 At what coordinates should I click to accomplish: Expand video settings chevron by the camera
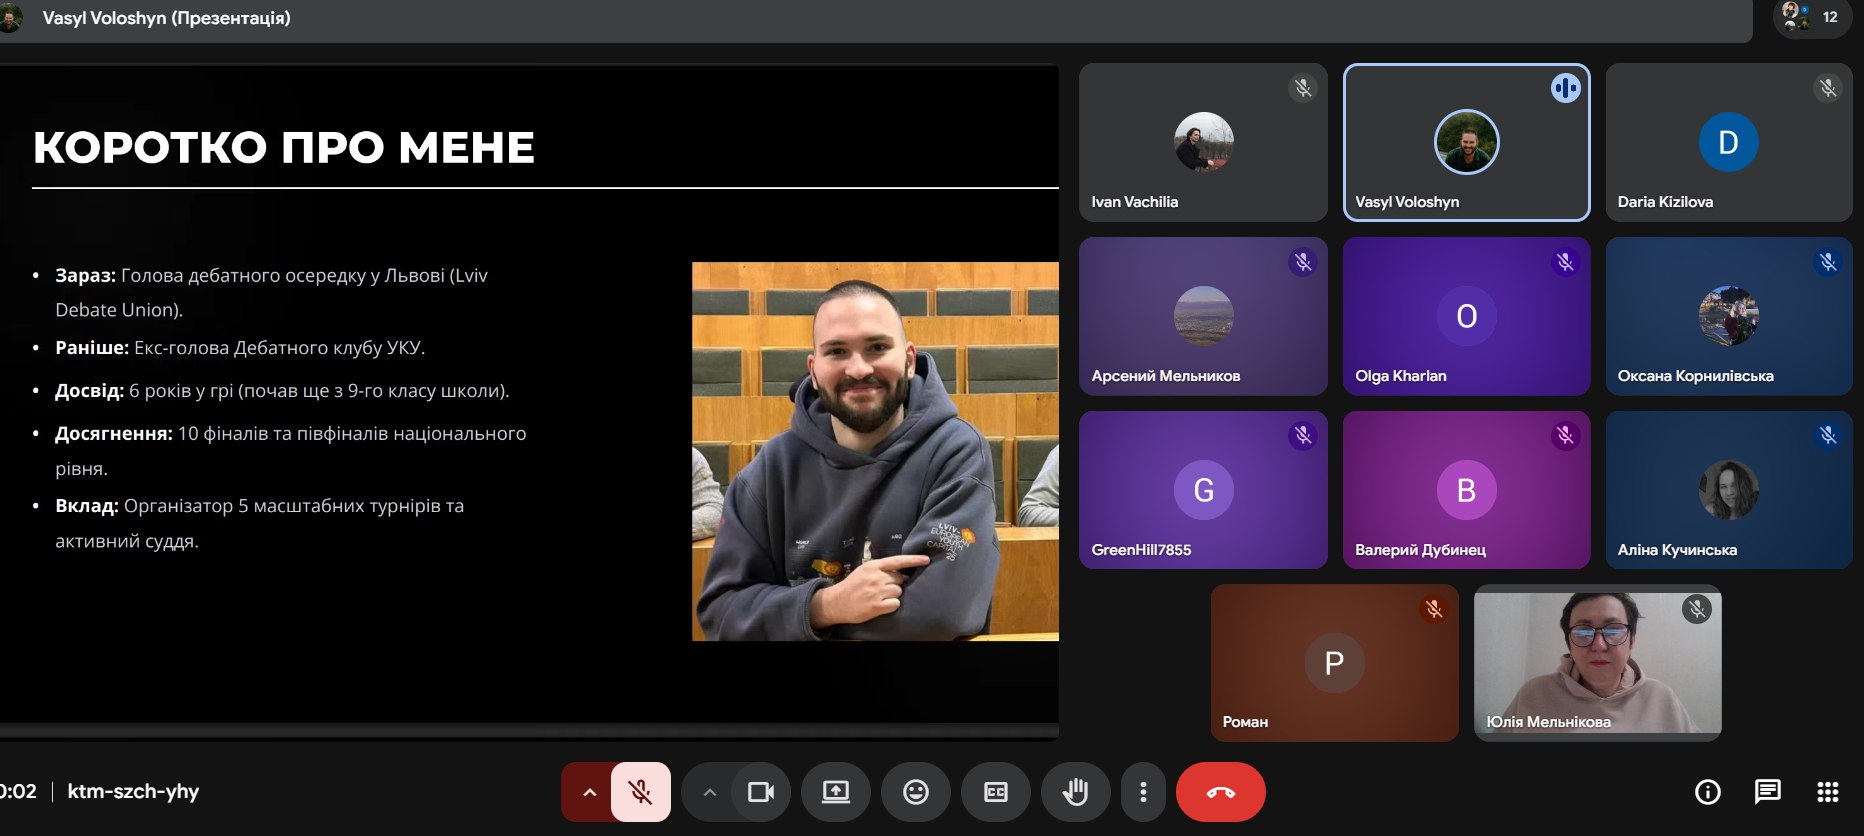[709, 792]
